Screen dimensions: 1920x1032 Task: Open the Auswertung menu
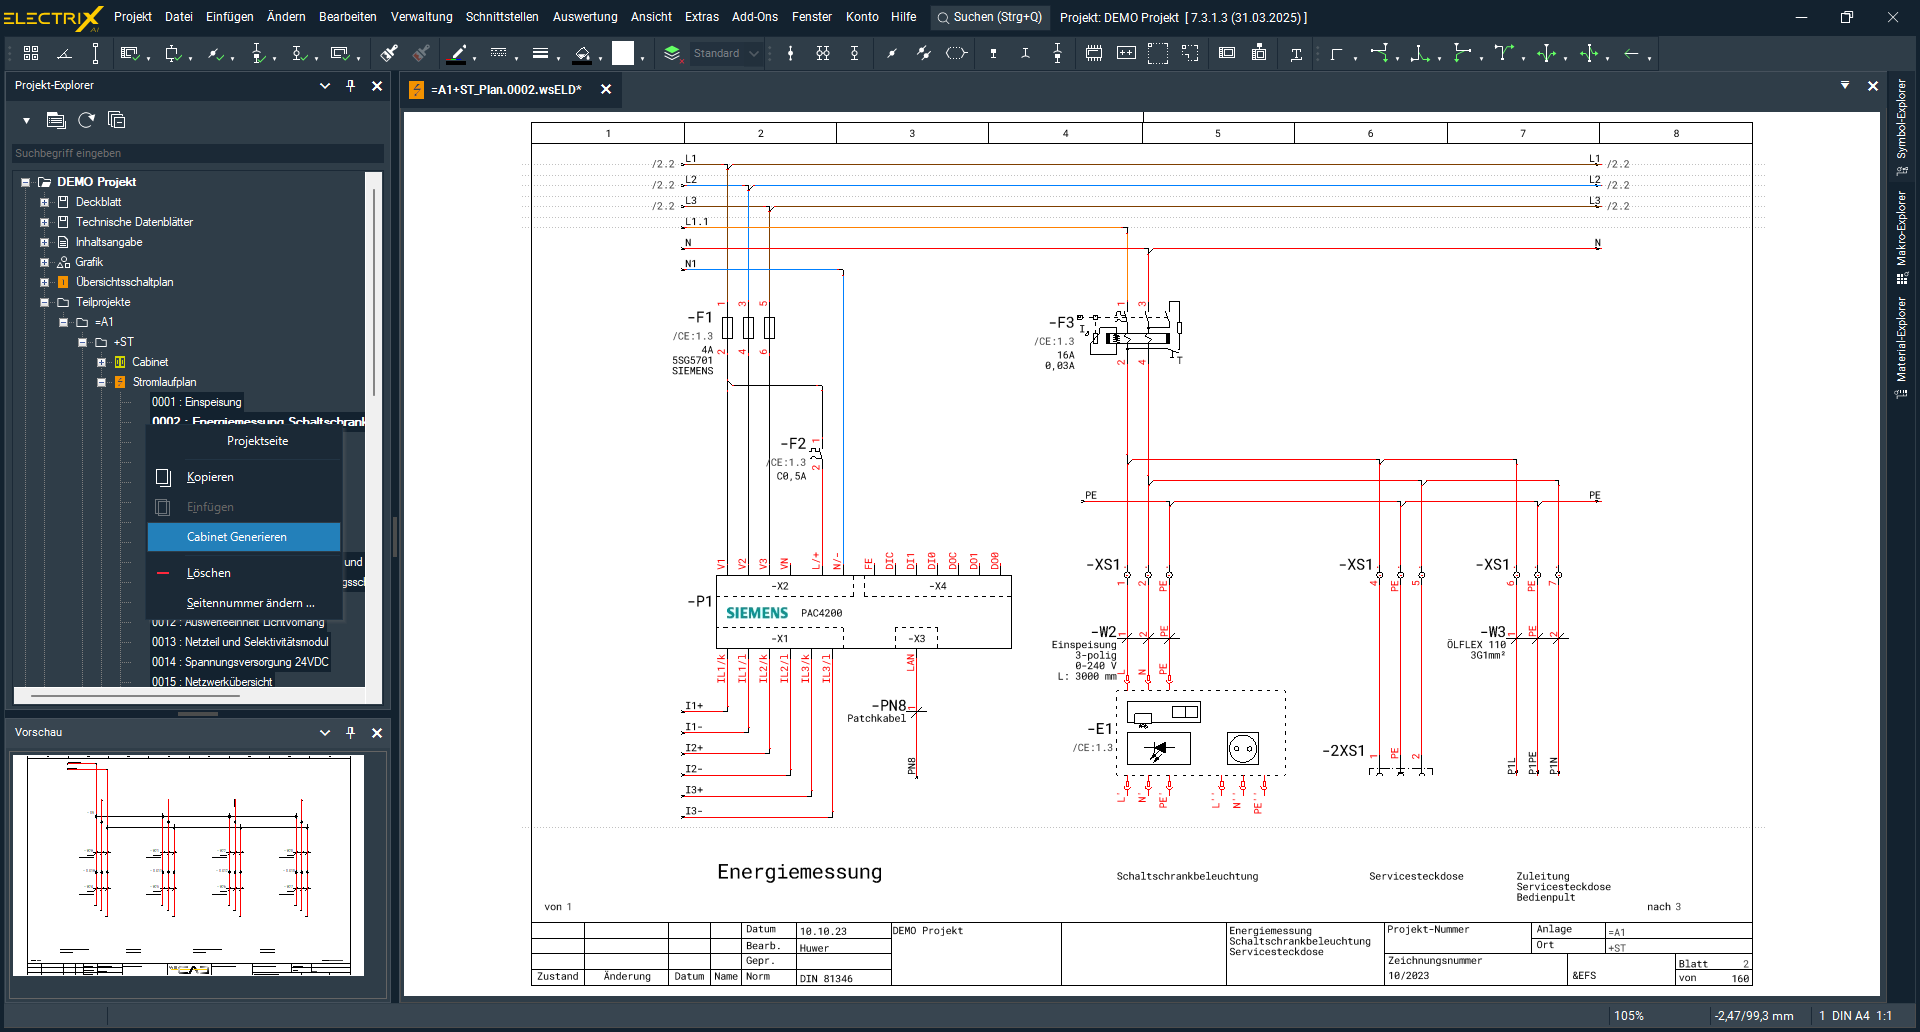tap(584, 17)
